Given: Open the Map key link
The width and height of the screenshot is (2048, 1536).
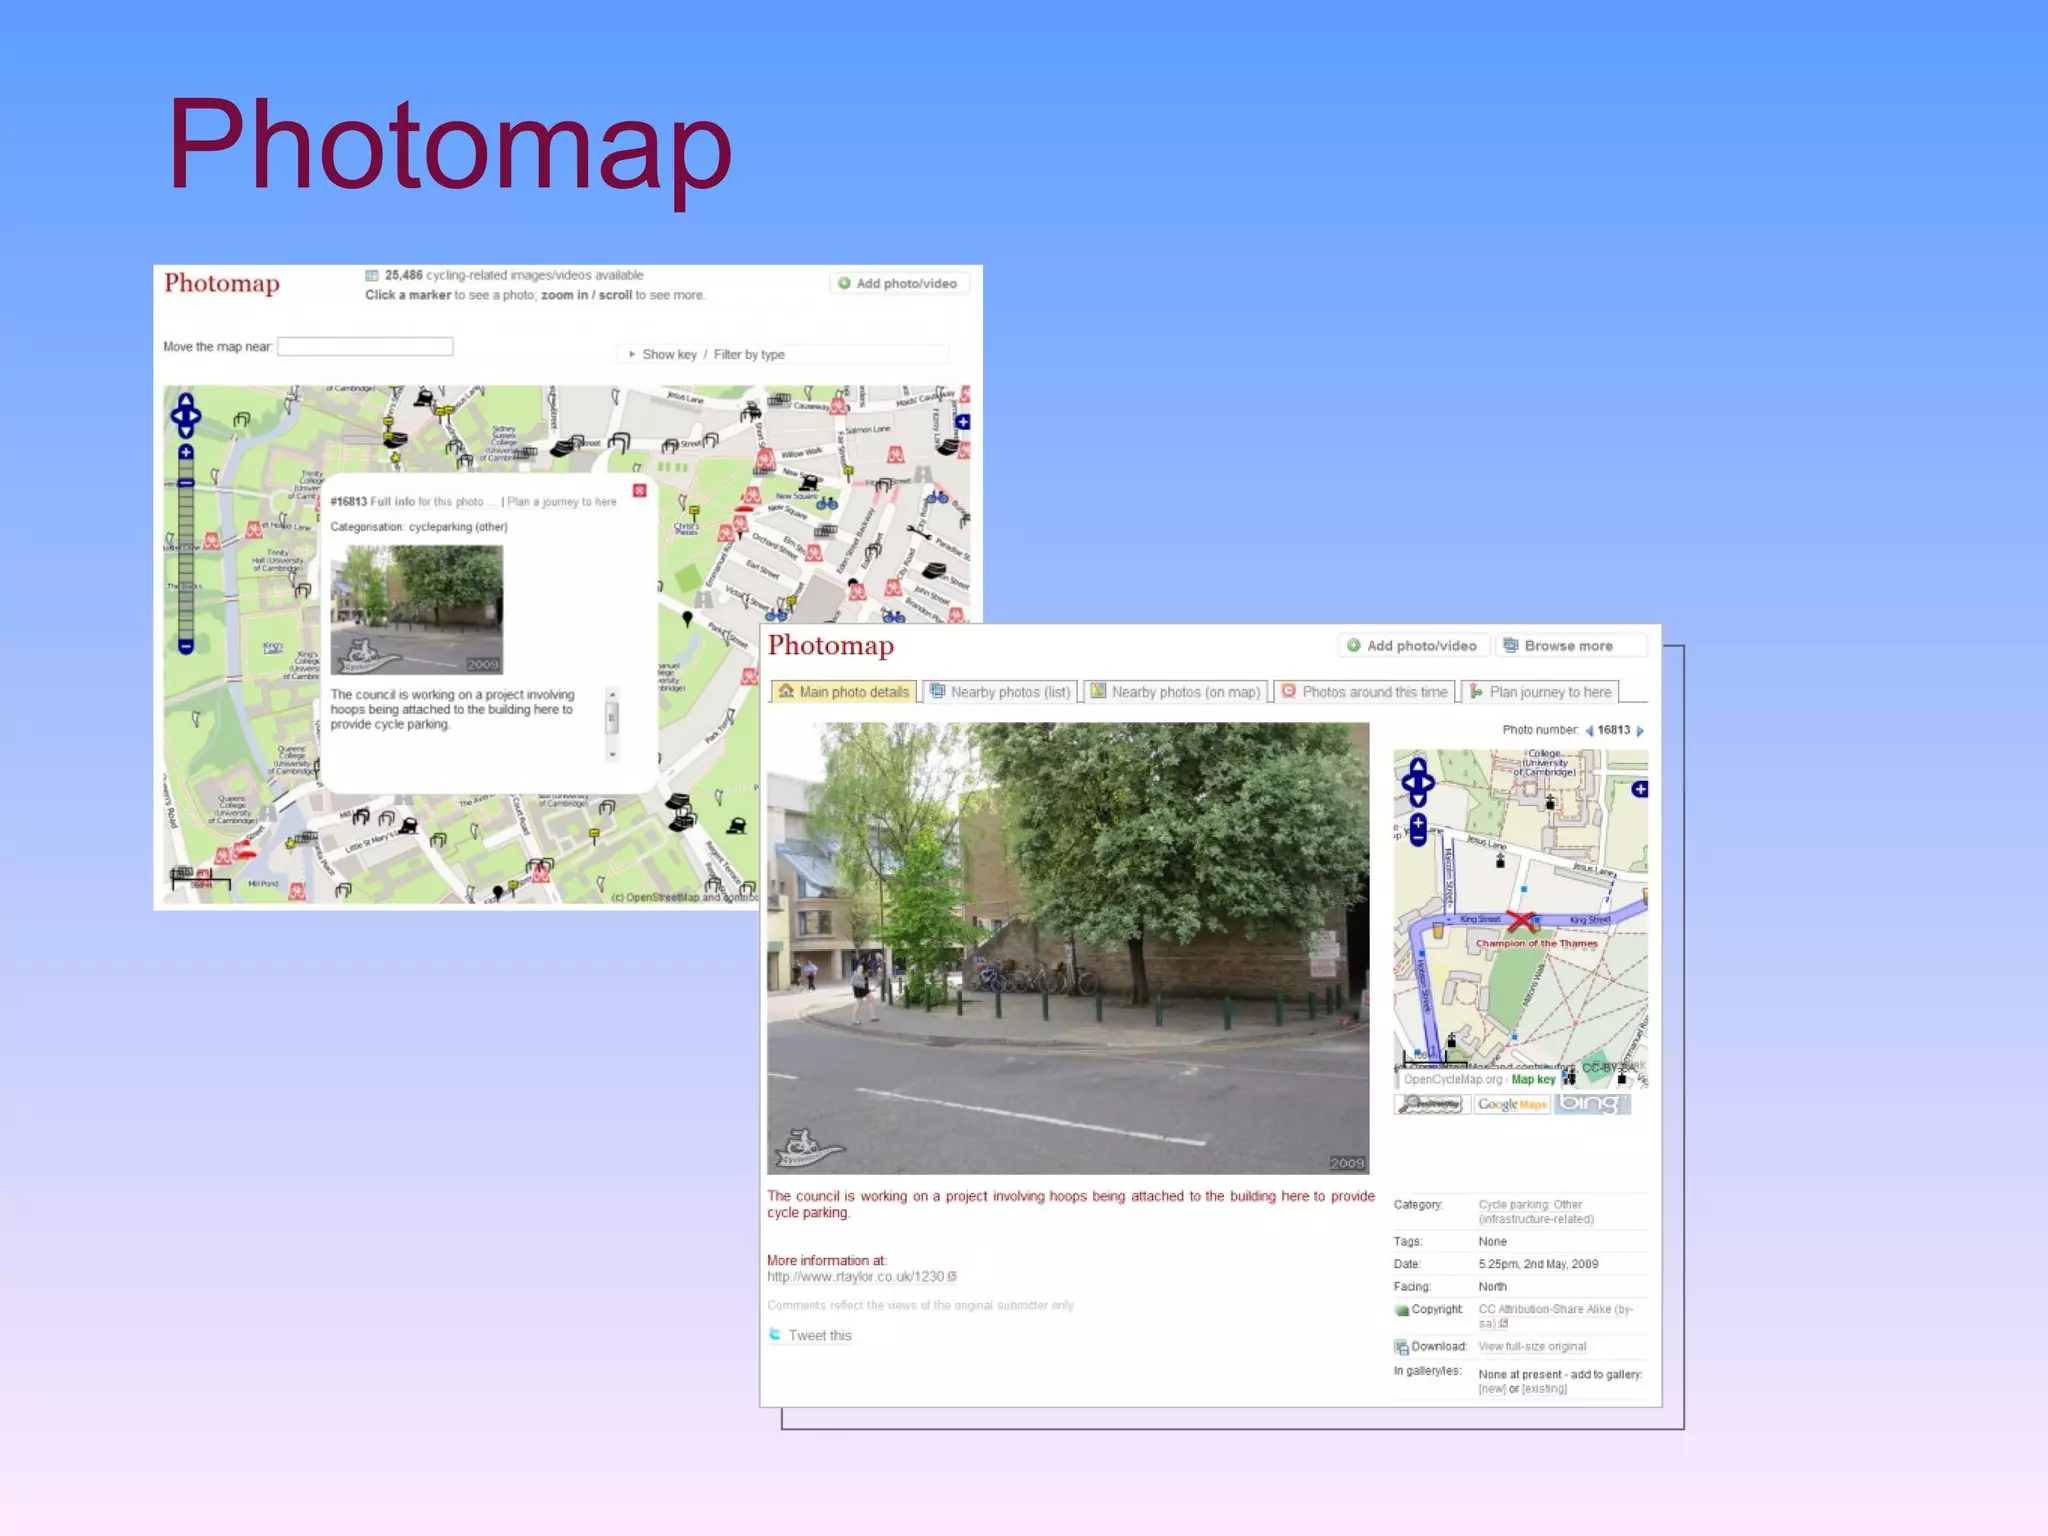Looking at the screenshot, I should coord(1533,1080).
